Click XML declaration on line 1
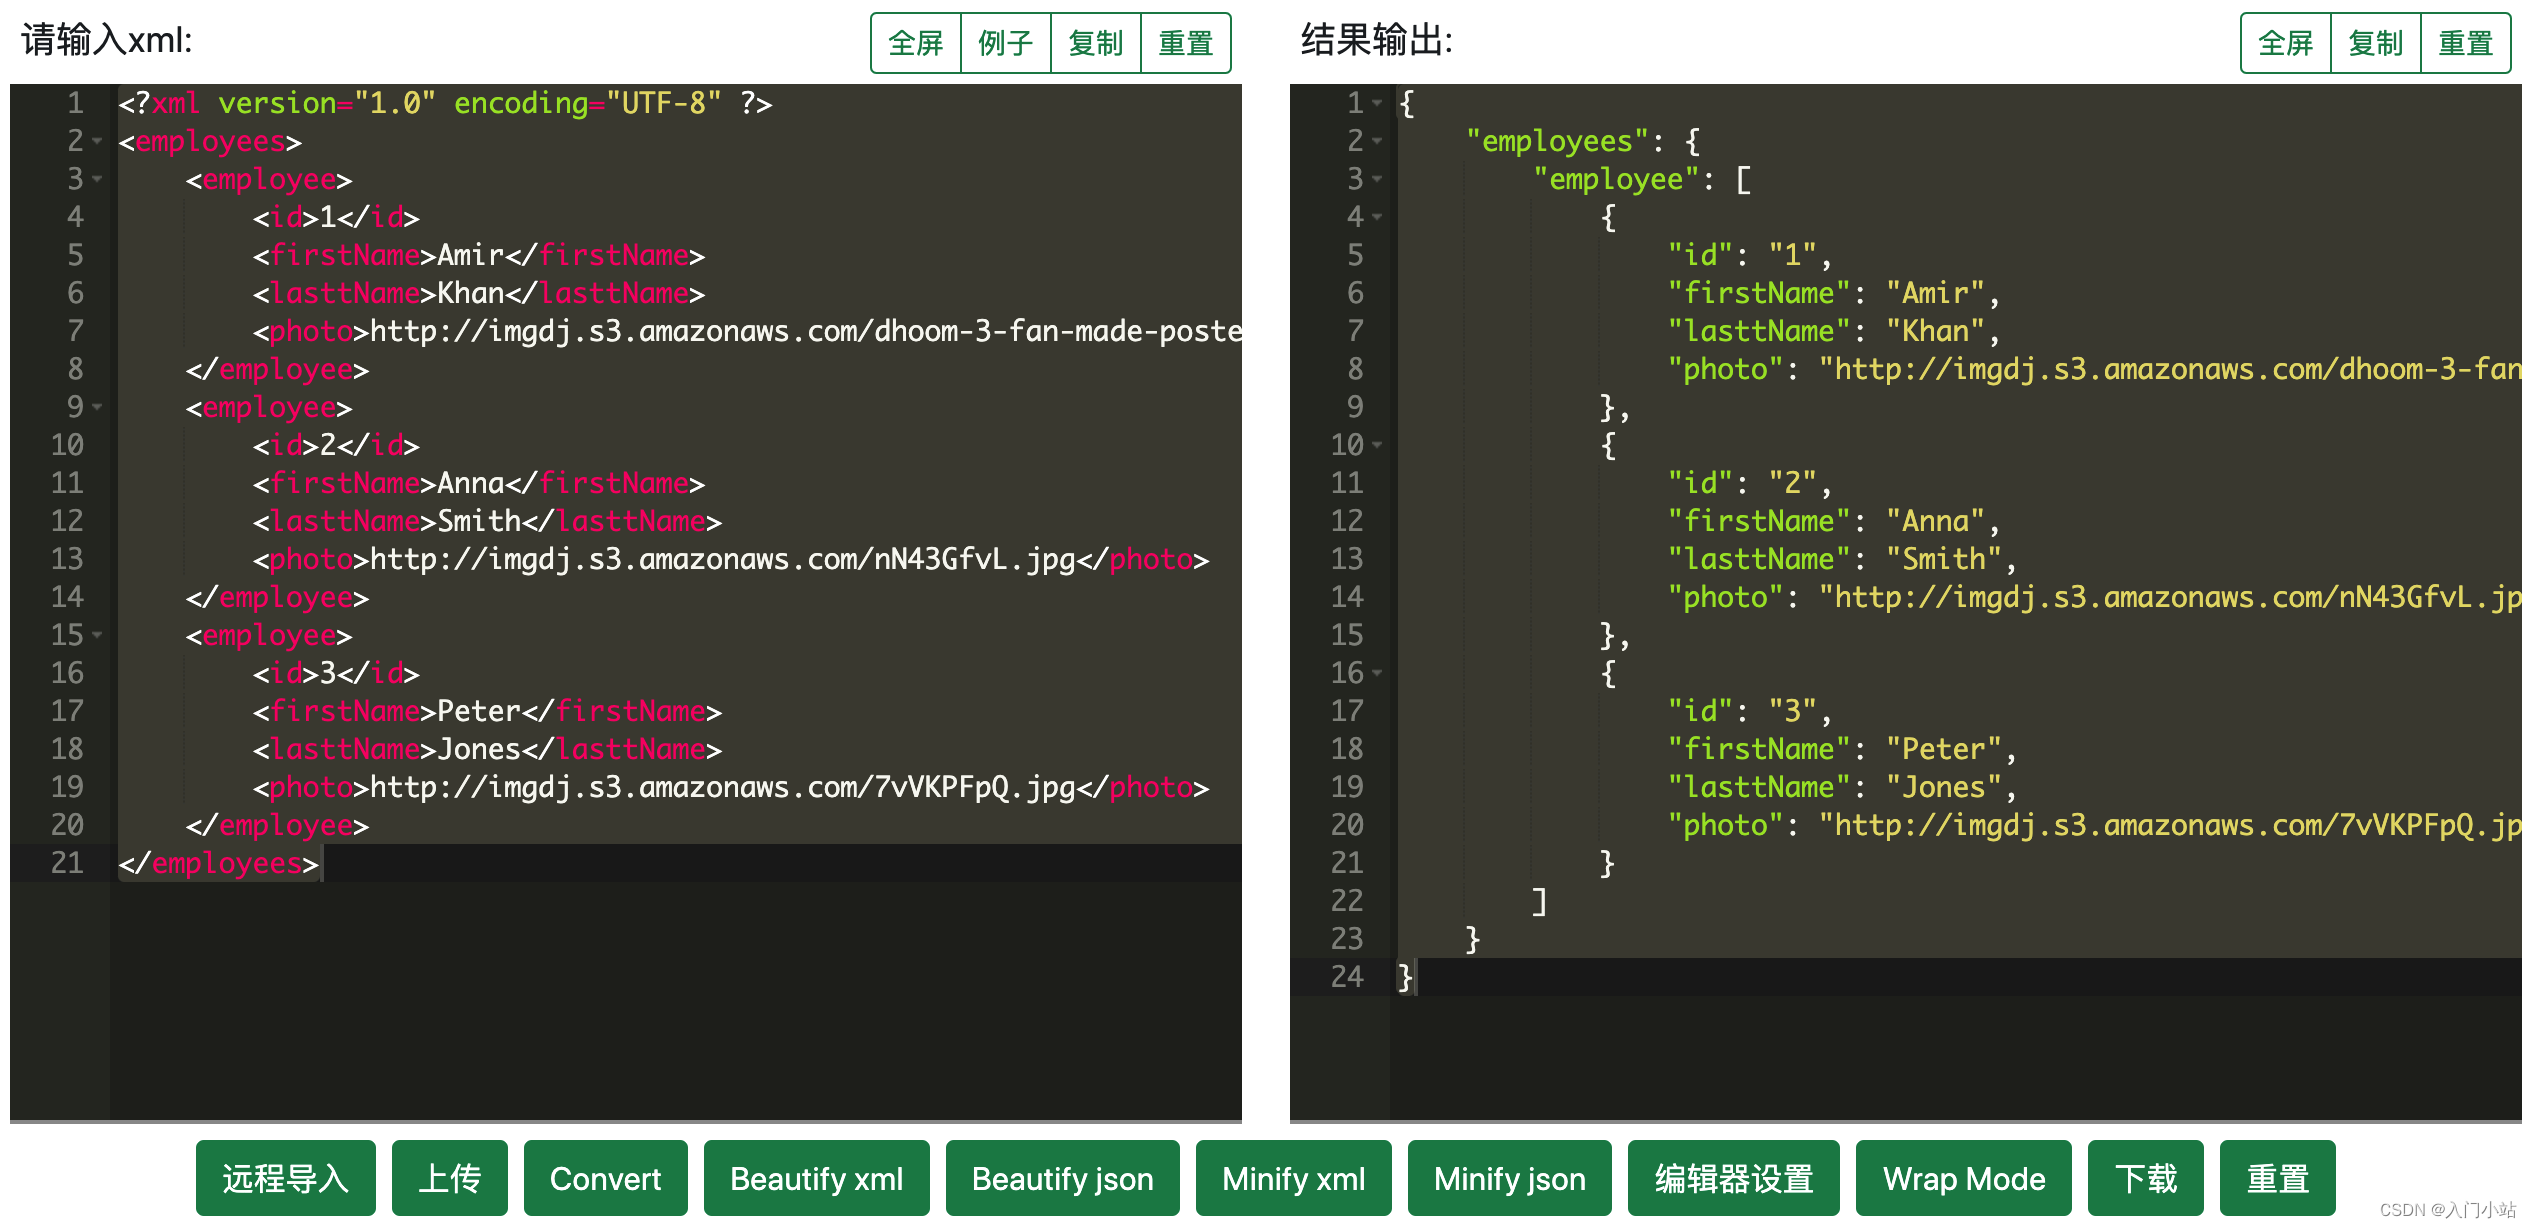Screen dimensions: 2532x1228 (445, 103)
